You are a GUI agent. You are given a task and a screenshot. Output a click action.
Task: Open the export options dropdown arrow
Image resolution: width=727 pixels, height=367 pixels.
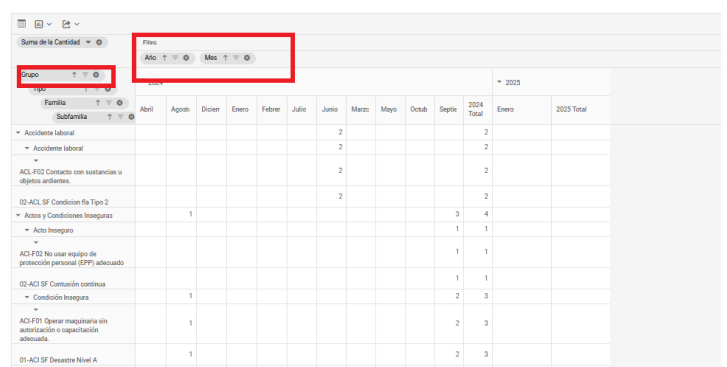tap(77, 24)
